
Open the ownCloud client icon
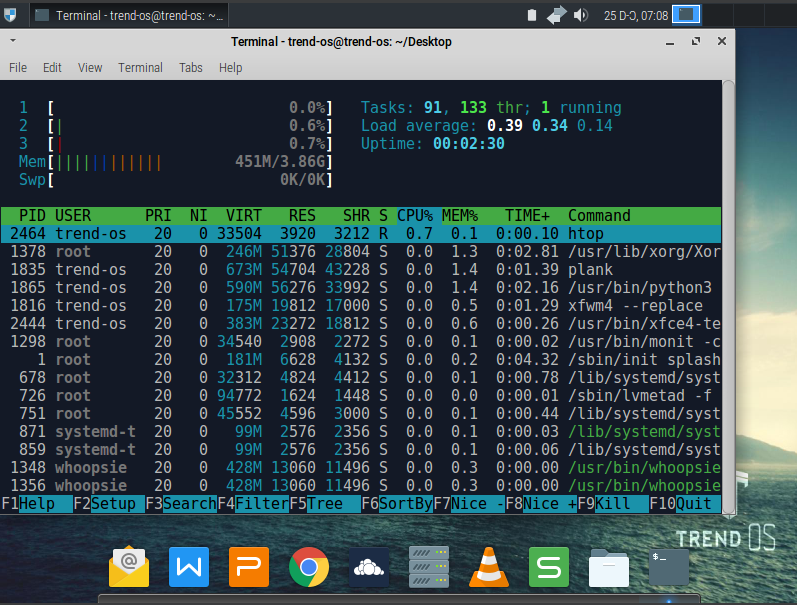369,567
